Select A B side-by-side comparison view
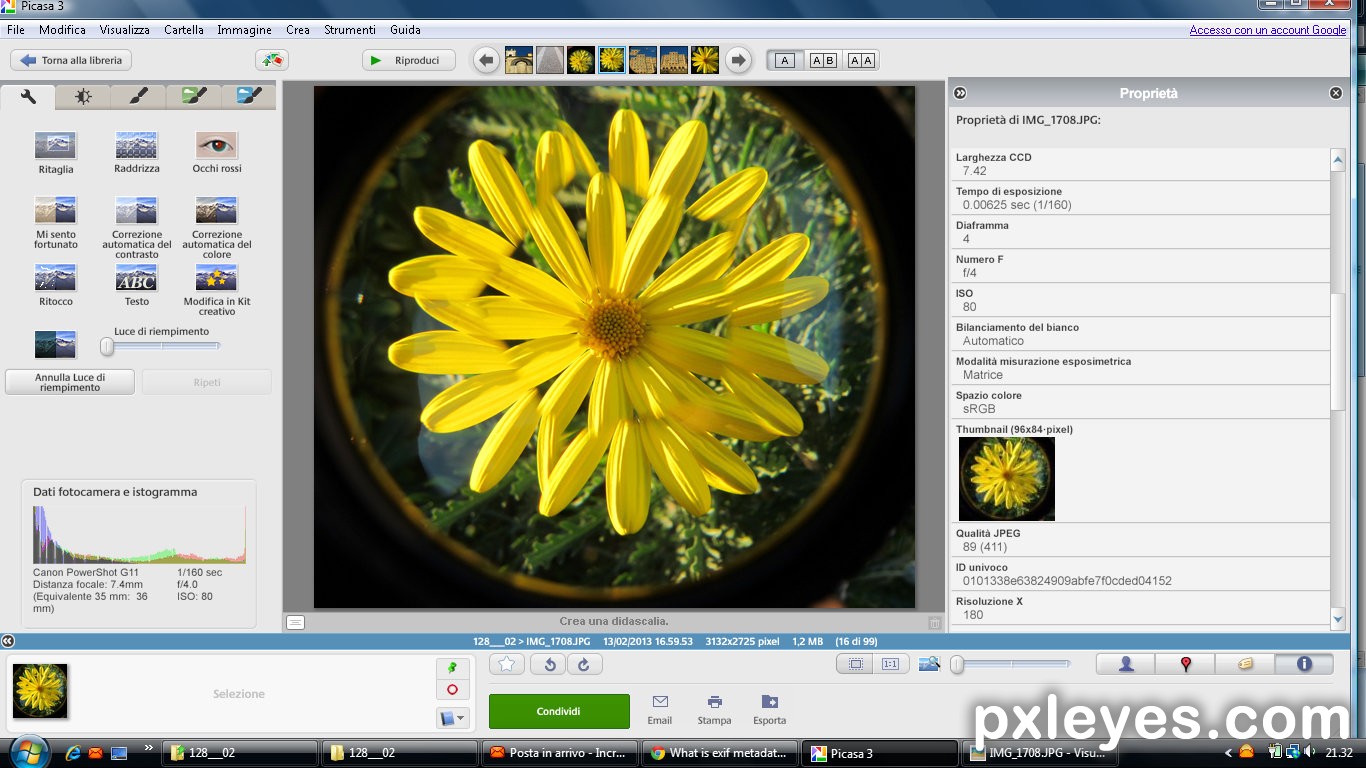This screenshot has width=1366, height=768. pyautogui.click(x=823, y=60)
